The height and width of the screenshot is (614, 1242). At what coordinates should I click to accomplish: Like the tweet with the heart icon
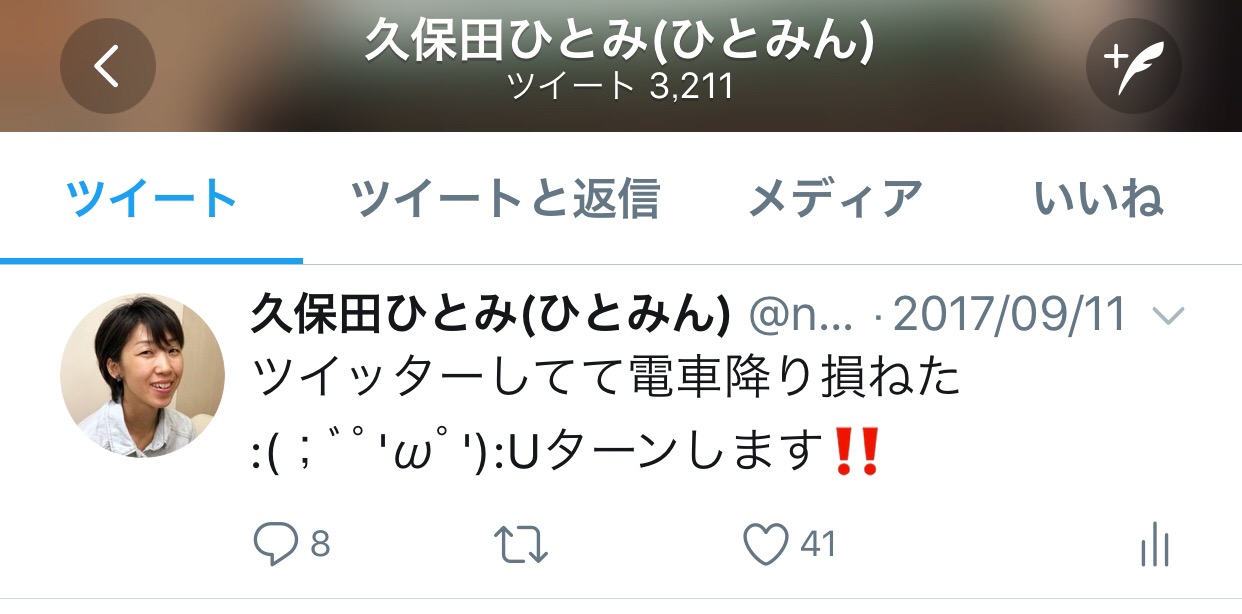click(x=766, y=545)
